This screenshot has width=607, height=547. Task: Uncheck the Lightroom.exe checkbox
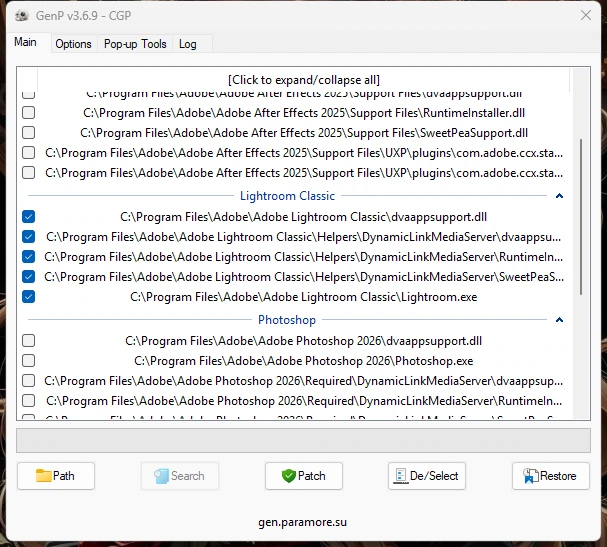(28, 297)
